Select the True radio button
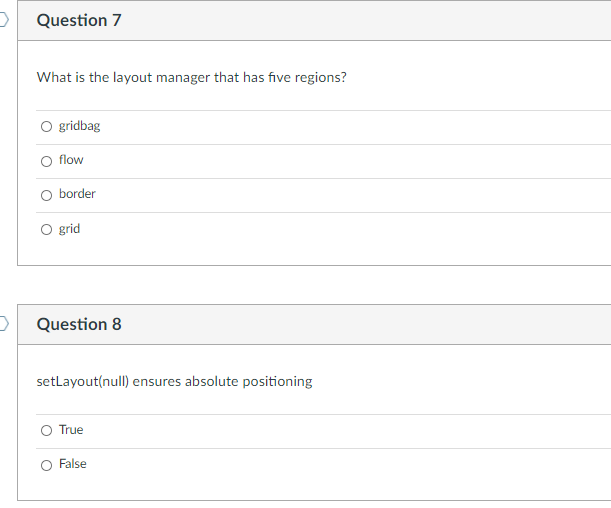611x508 pixels. point(47,431)
